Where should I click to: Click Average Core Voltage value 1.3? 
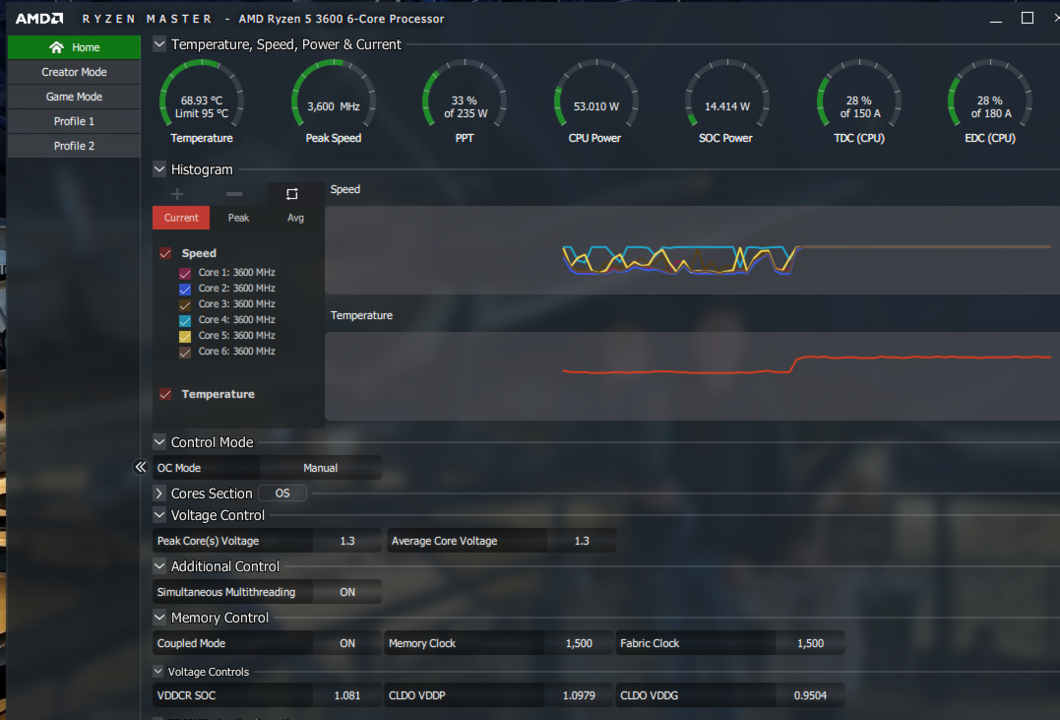tap(581, 541)
